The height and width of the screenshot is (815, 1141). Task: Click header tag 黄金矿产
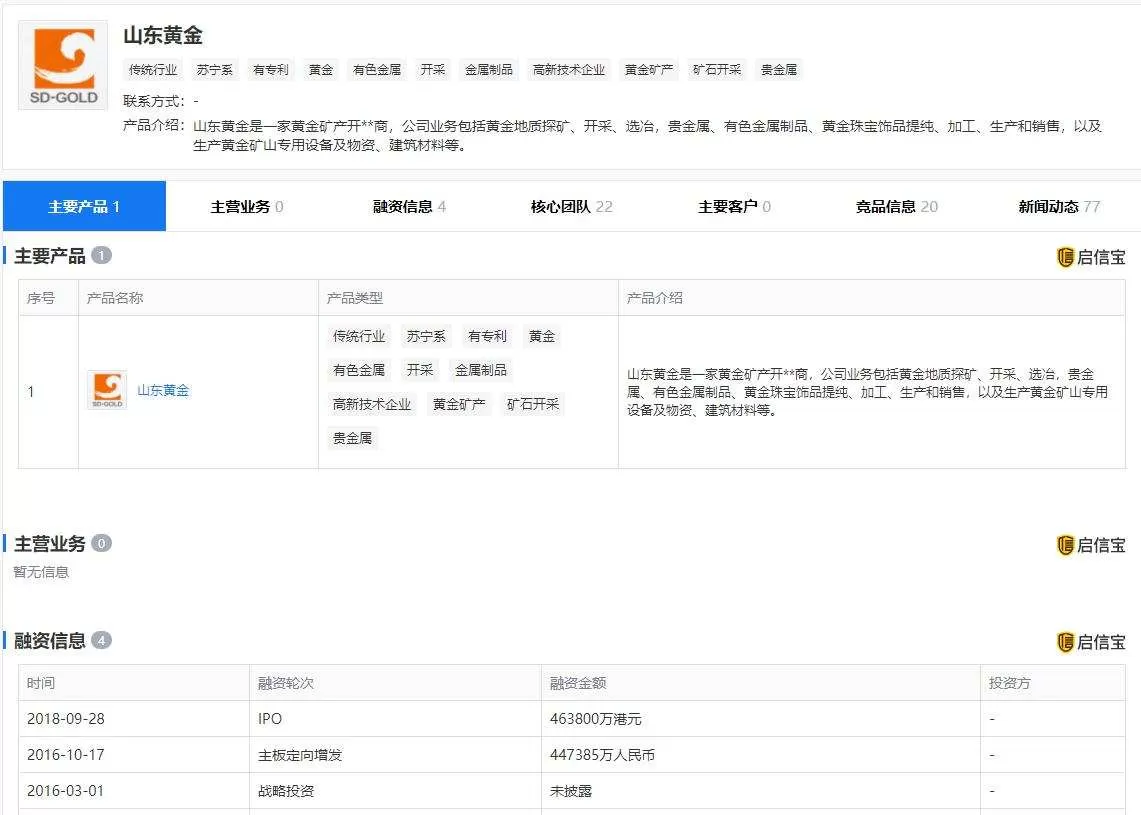point(648,70)
